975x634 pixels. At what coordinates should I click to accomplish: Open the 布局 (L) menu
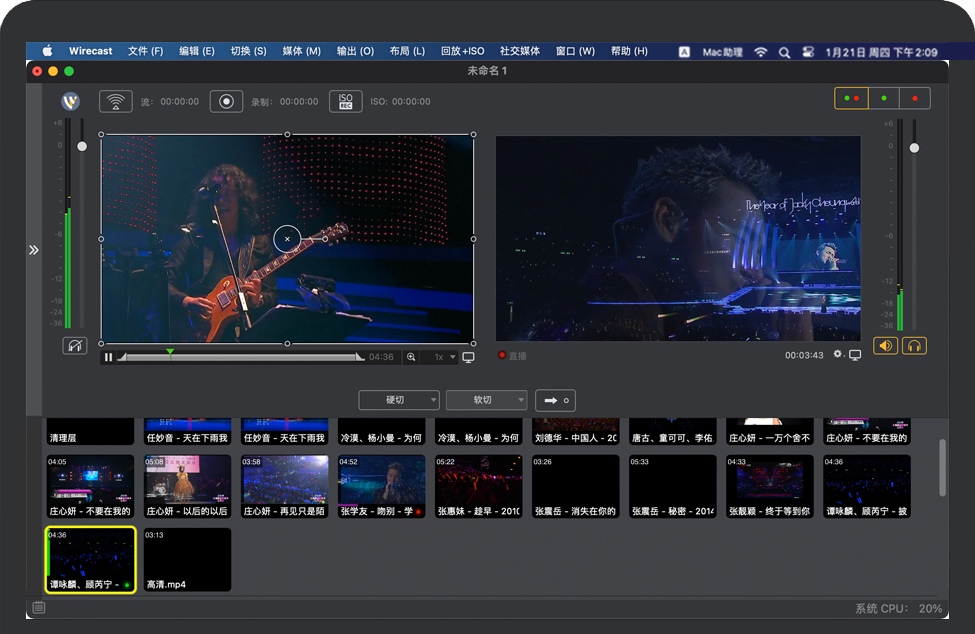point(407,51)
